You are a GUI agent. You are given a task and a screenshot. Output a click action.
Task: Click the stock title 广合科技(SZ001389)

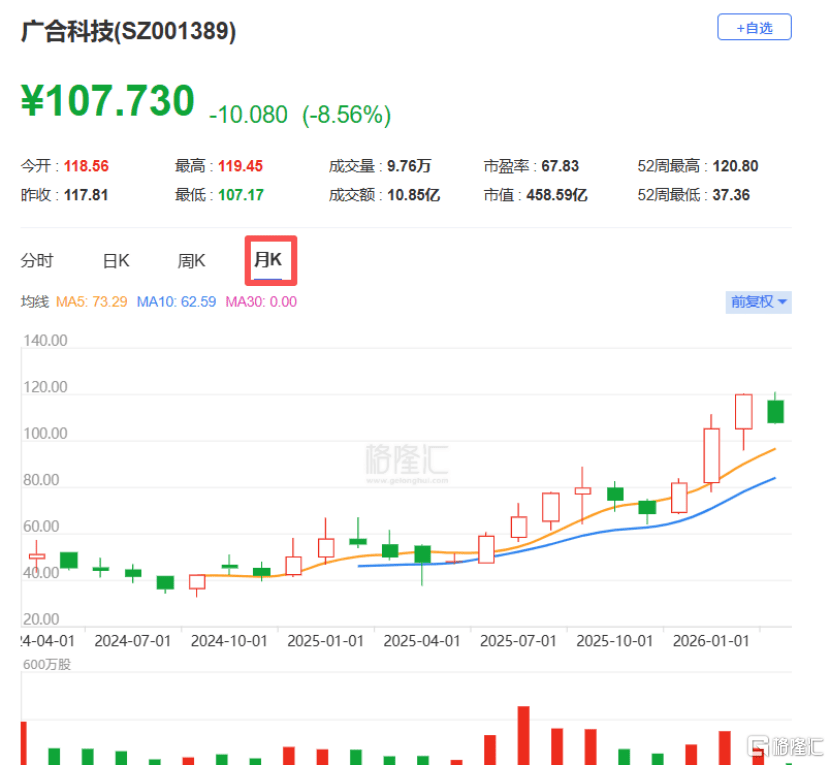pos(129,32)
